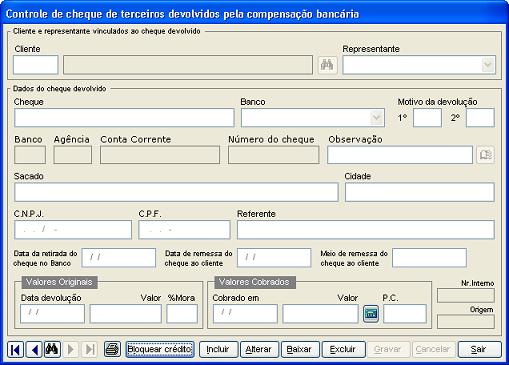This screenshot has height=365, width=509.
Task: Open calculator icon next to Valores Cobrados Valor
Action: (371, 314)
